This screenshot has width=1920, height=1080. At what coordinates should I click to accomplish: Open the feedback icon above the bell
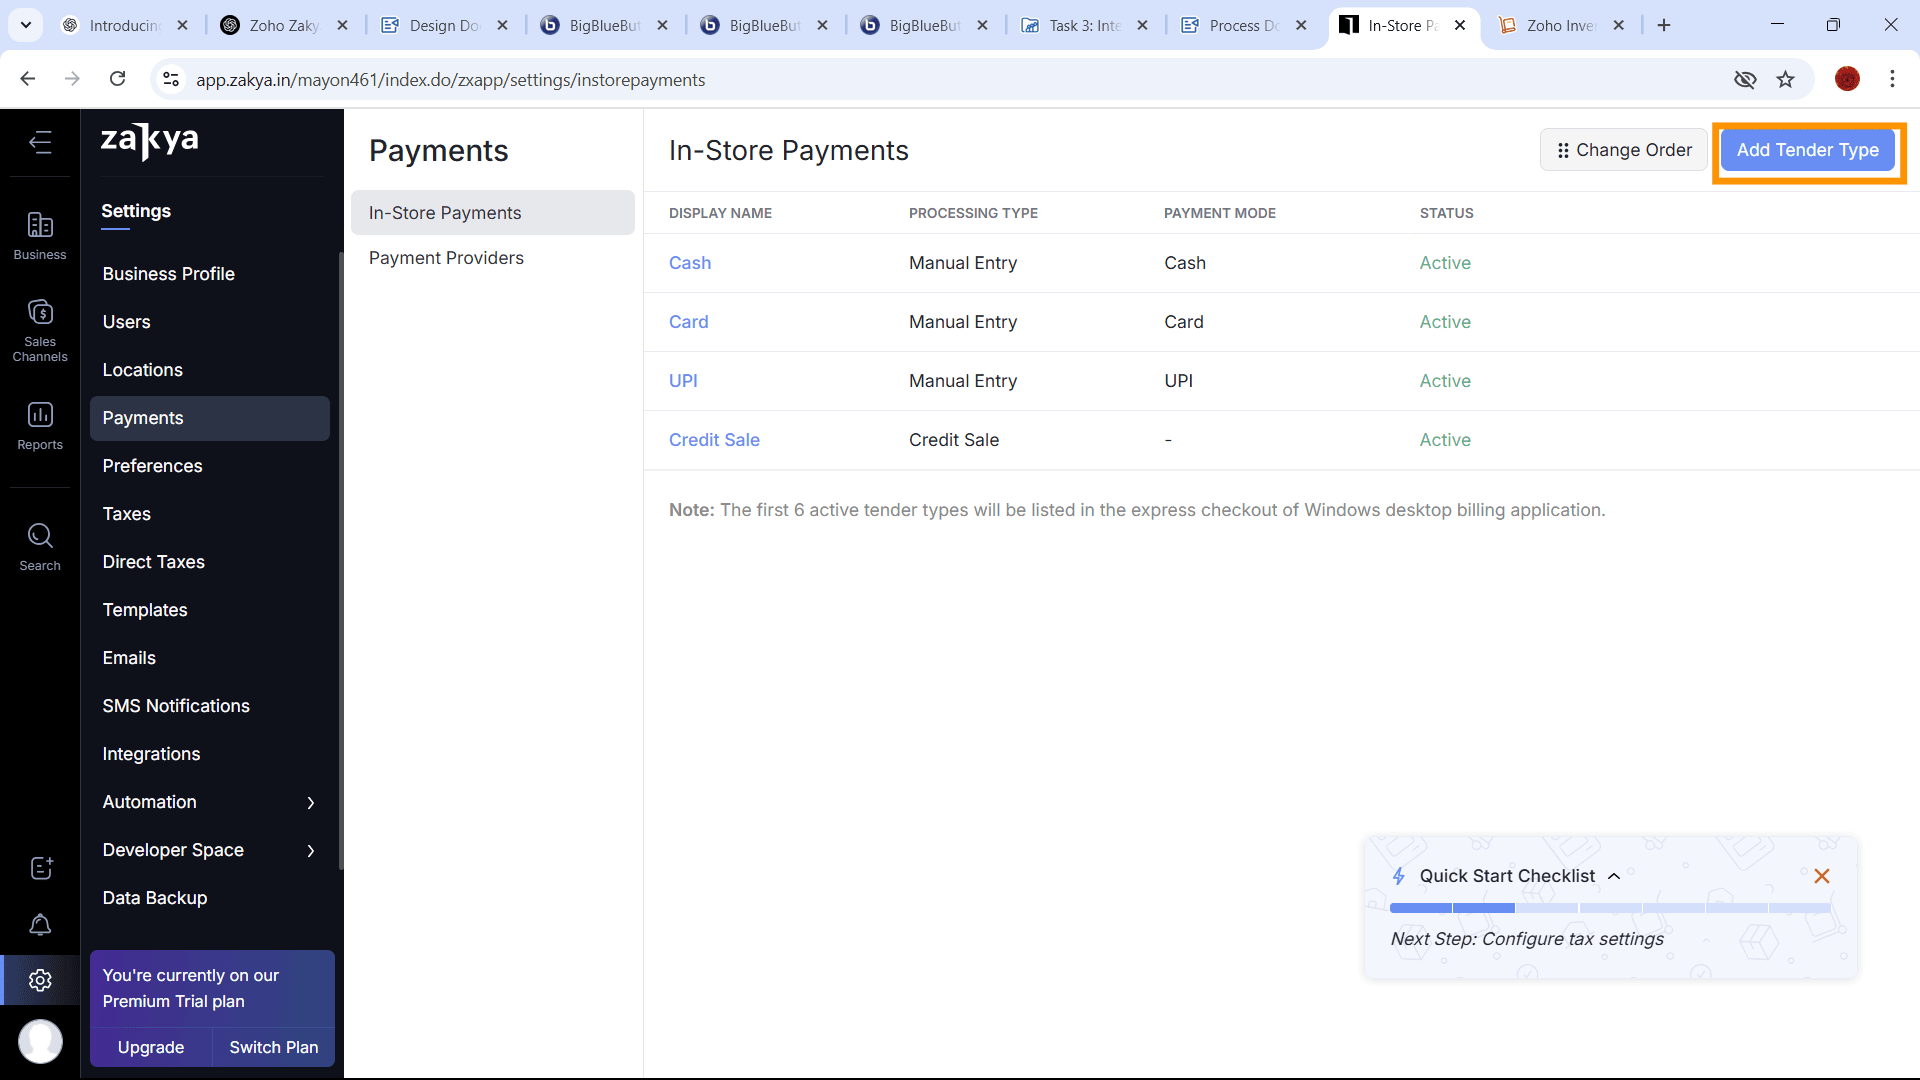click(40, 868)
